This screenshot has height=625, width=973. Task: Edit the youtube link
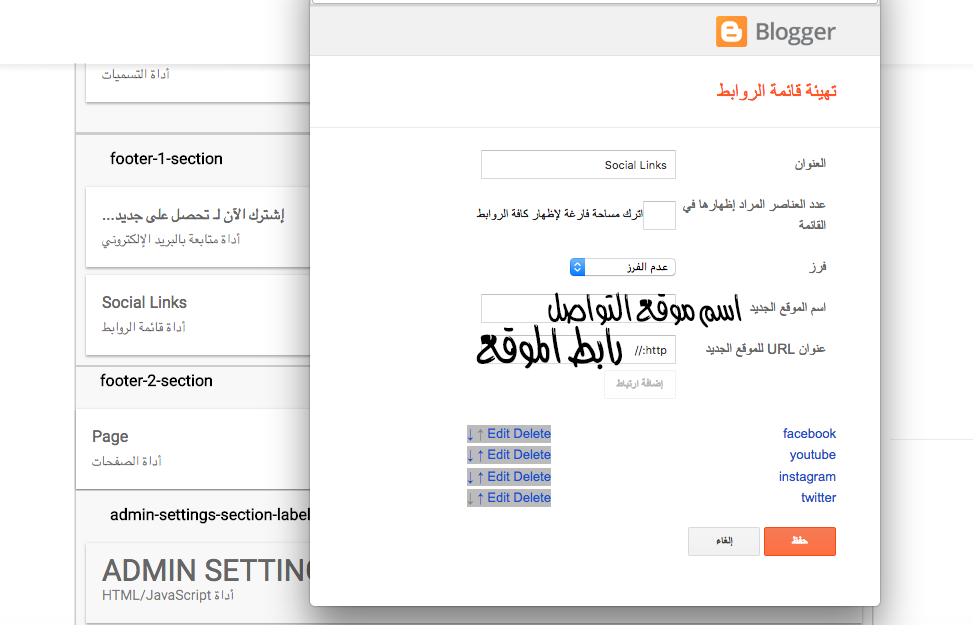tap(498, 454)
